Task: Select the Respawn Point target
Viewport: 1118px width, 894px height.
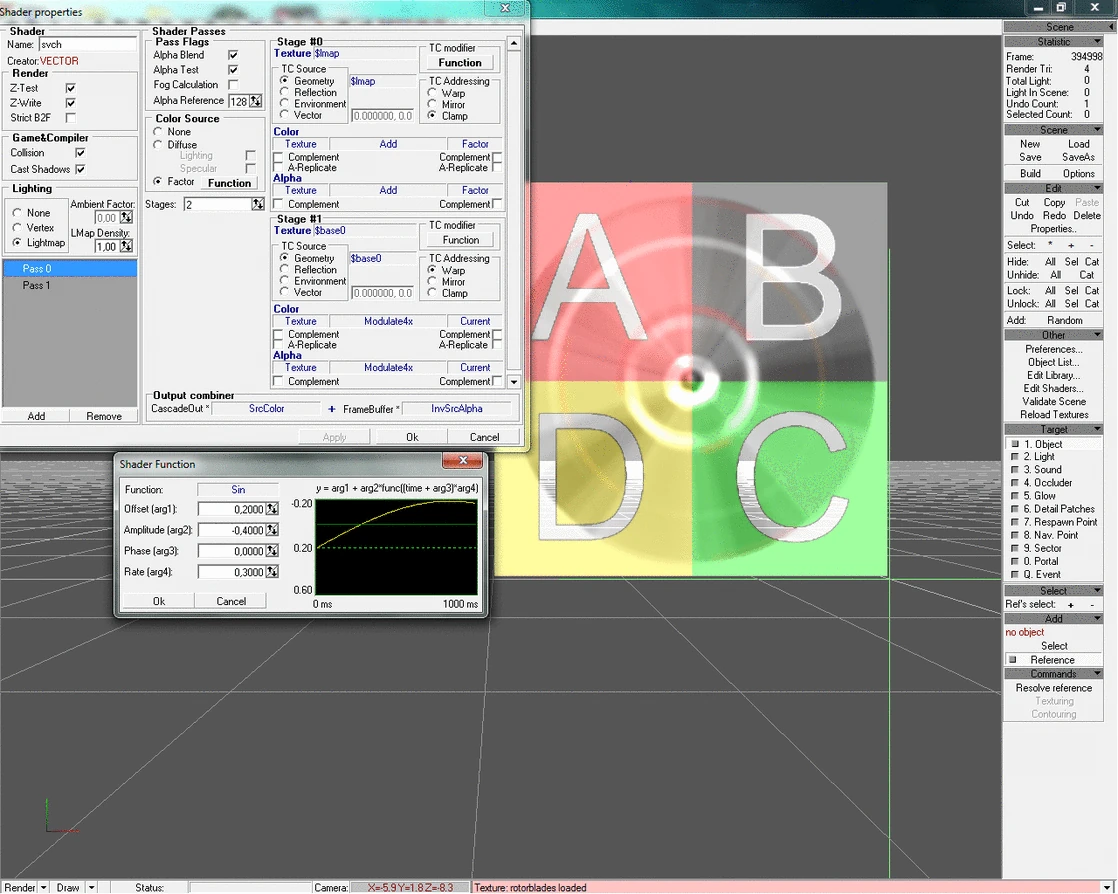Action: (x=1054, y=522)
